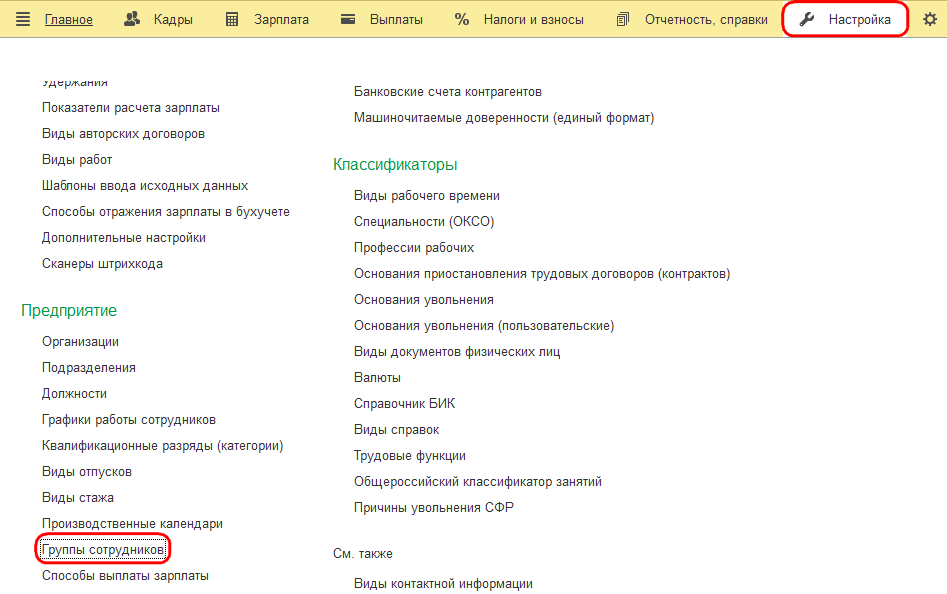
Task: Open Квалификационные разряды (категории)
Action: (x=162, y=446)
